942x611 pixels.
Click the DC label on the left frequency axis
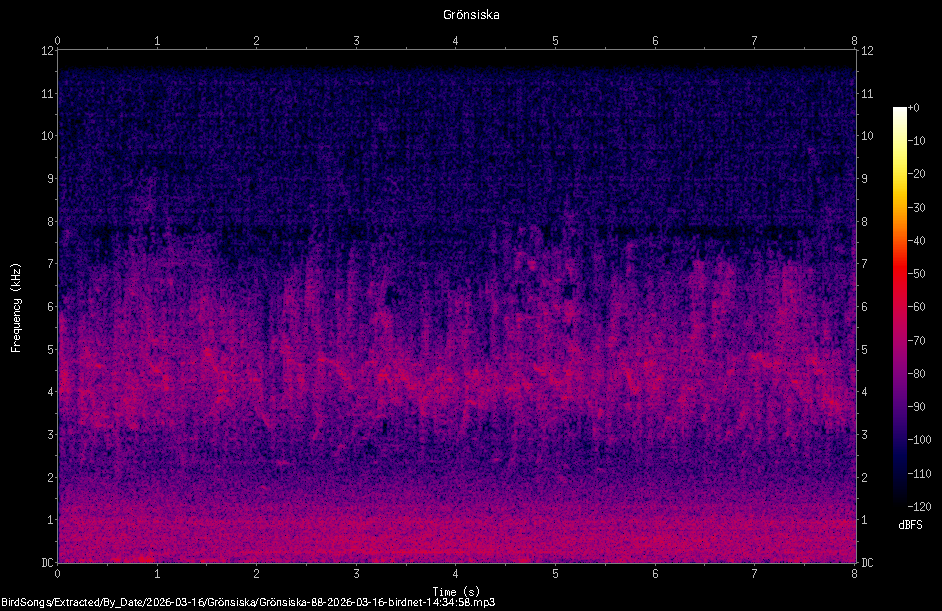coord(47,562)
